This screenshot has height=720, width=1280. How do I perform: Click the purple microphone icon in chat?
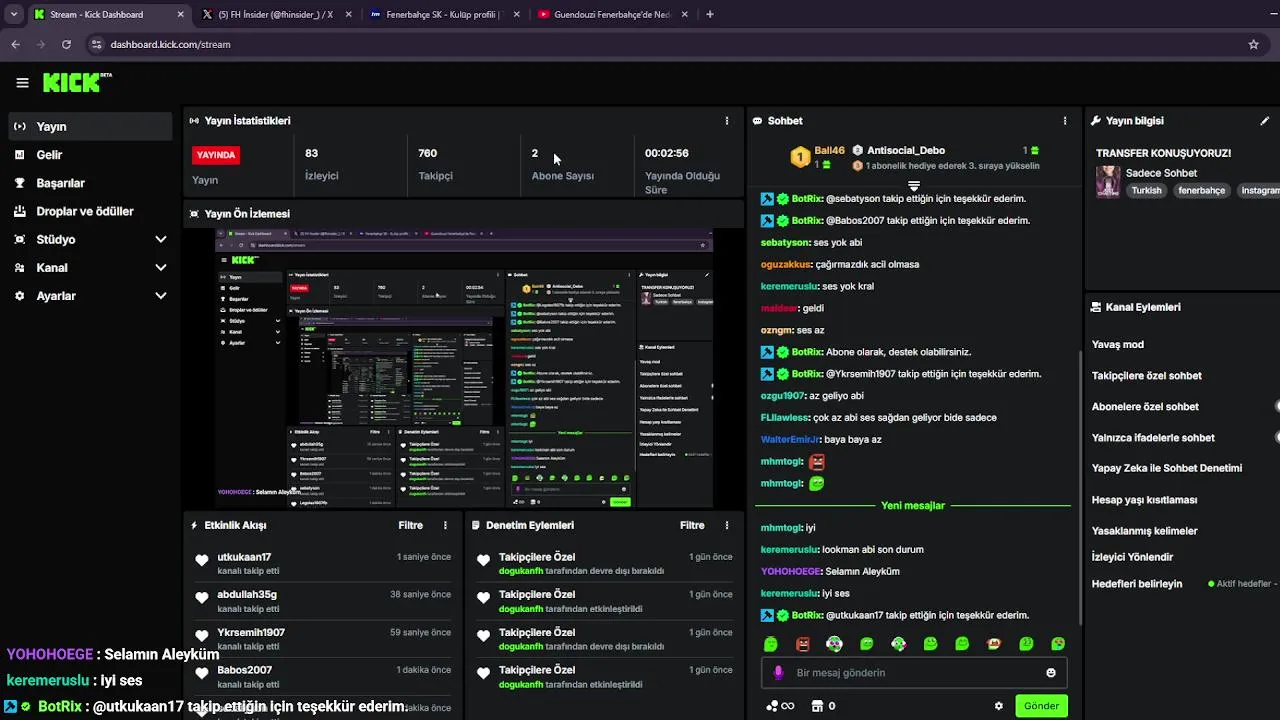(778, 673)
